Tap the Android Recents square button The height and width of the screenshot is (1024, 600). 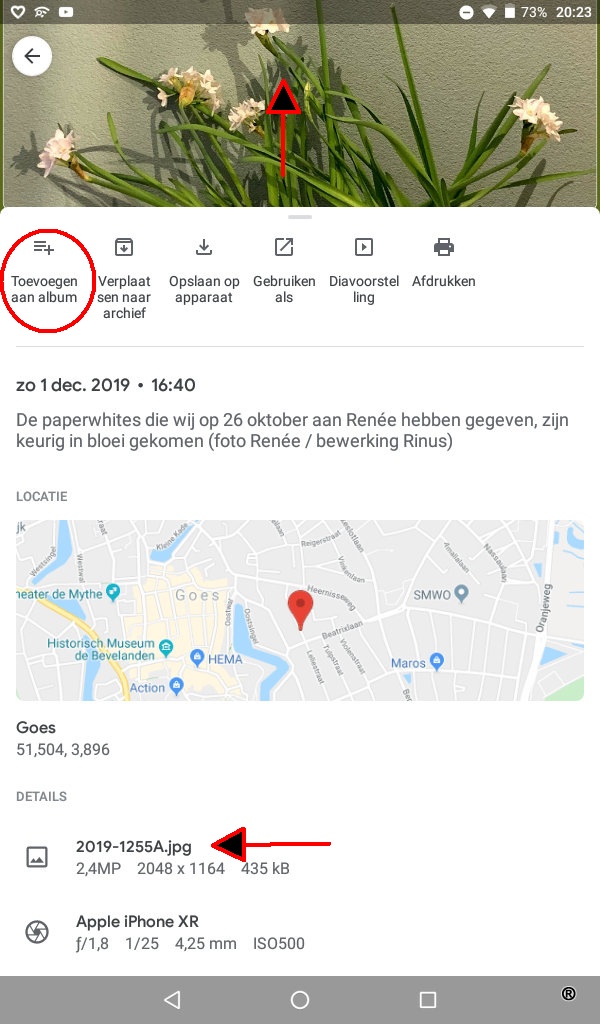tap(428, 1000)
